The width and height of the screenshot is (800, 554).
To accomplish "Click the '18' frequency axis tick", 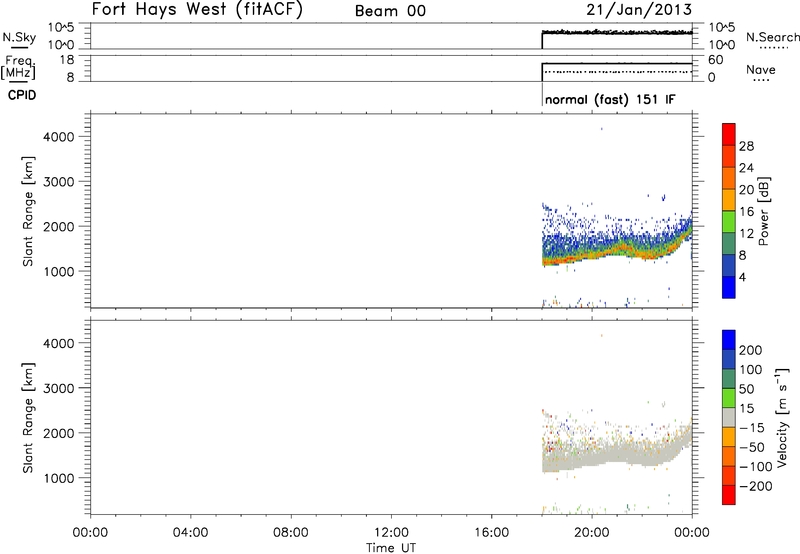I will tap(67, 60).
